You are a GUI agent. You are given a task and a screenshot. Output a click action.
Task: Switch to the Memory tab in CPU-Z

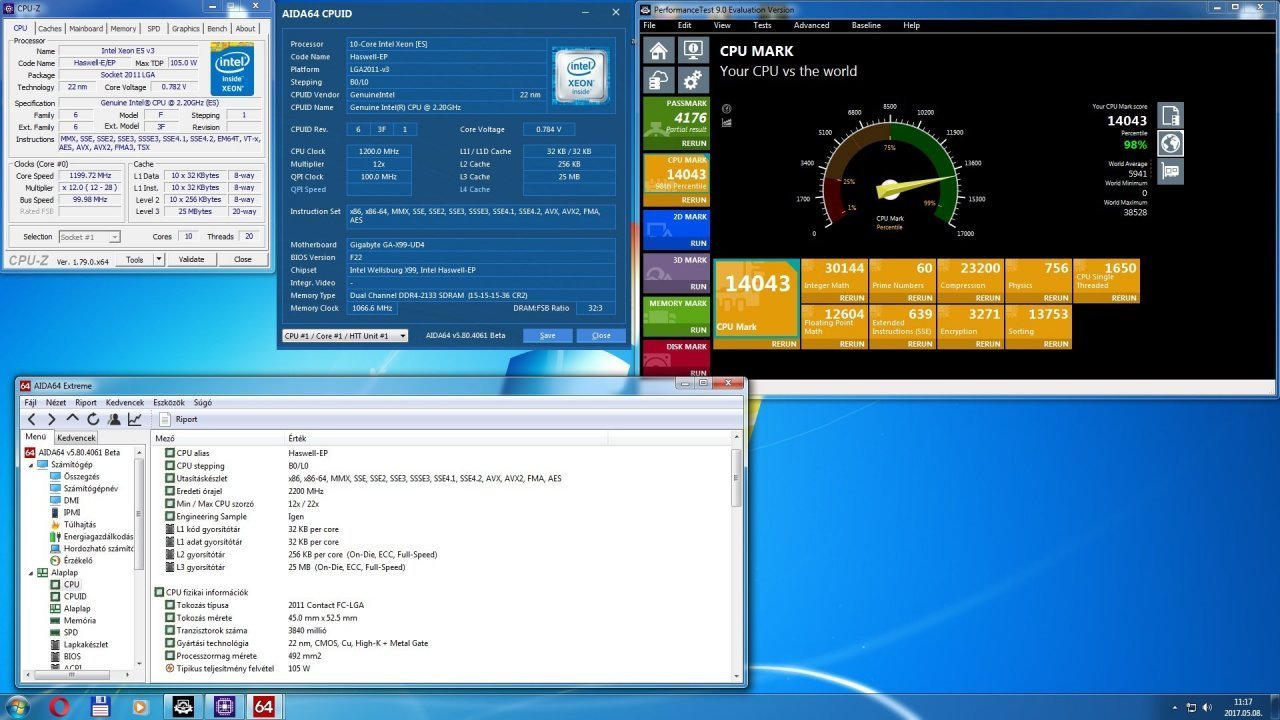coord(123,29)
